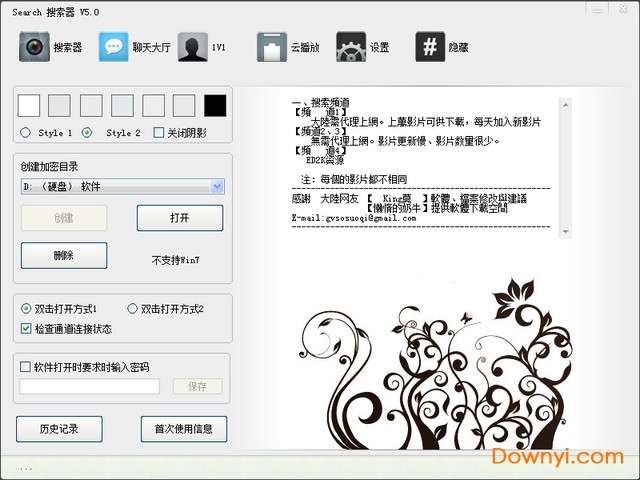Open the 聊天大厅 chat bubble icon

(114, 47)
